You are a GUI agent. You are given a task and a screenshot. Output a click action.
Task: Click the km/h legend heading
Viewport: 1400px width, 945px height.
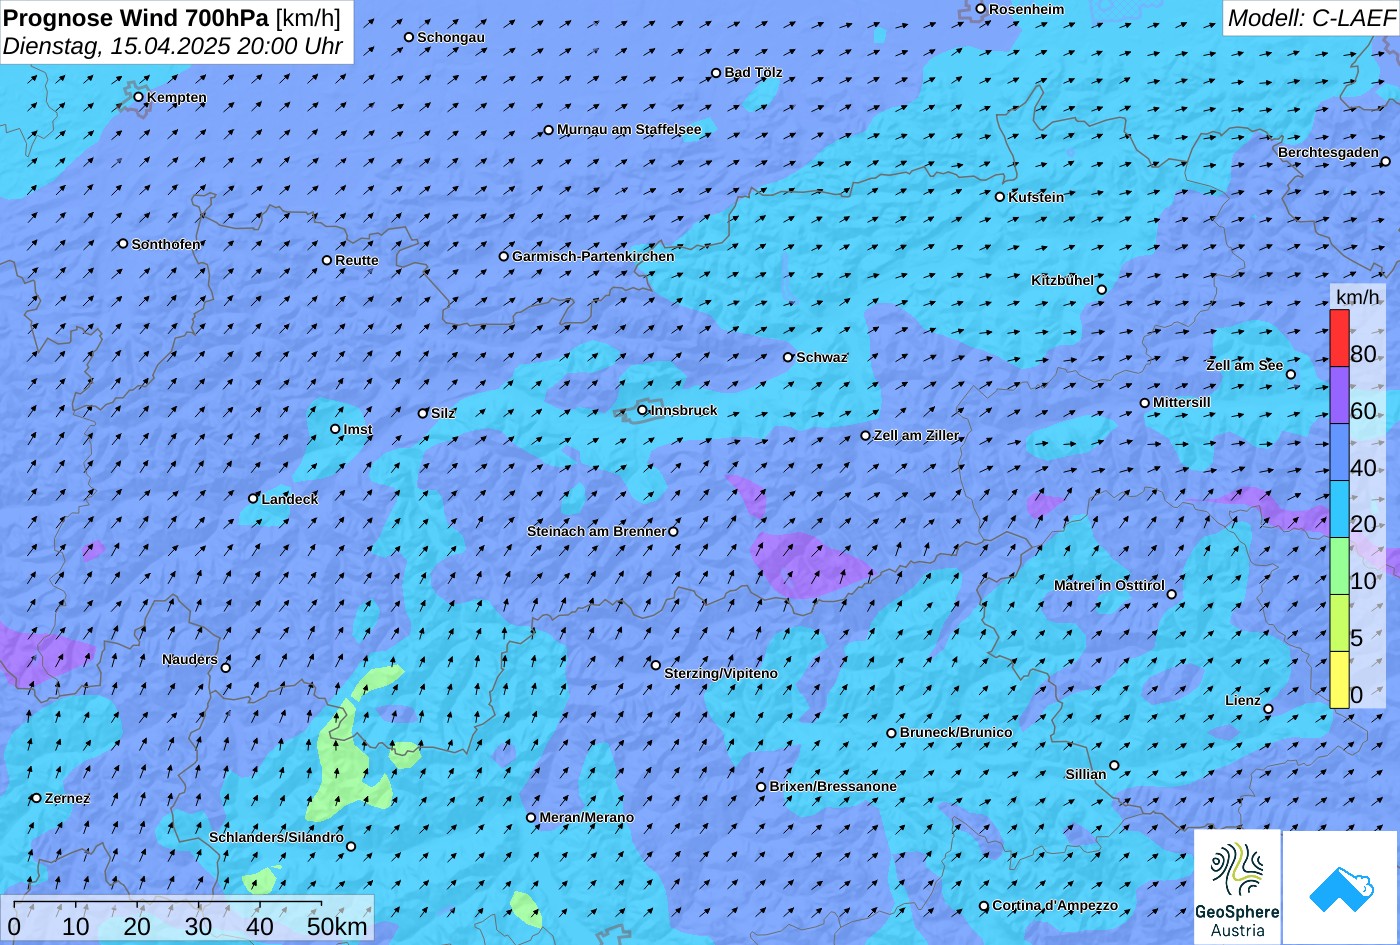click(1357, 297)
